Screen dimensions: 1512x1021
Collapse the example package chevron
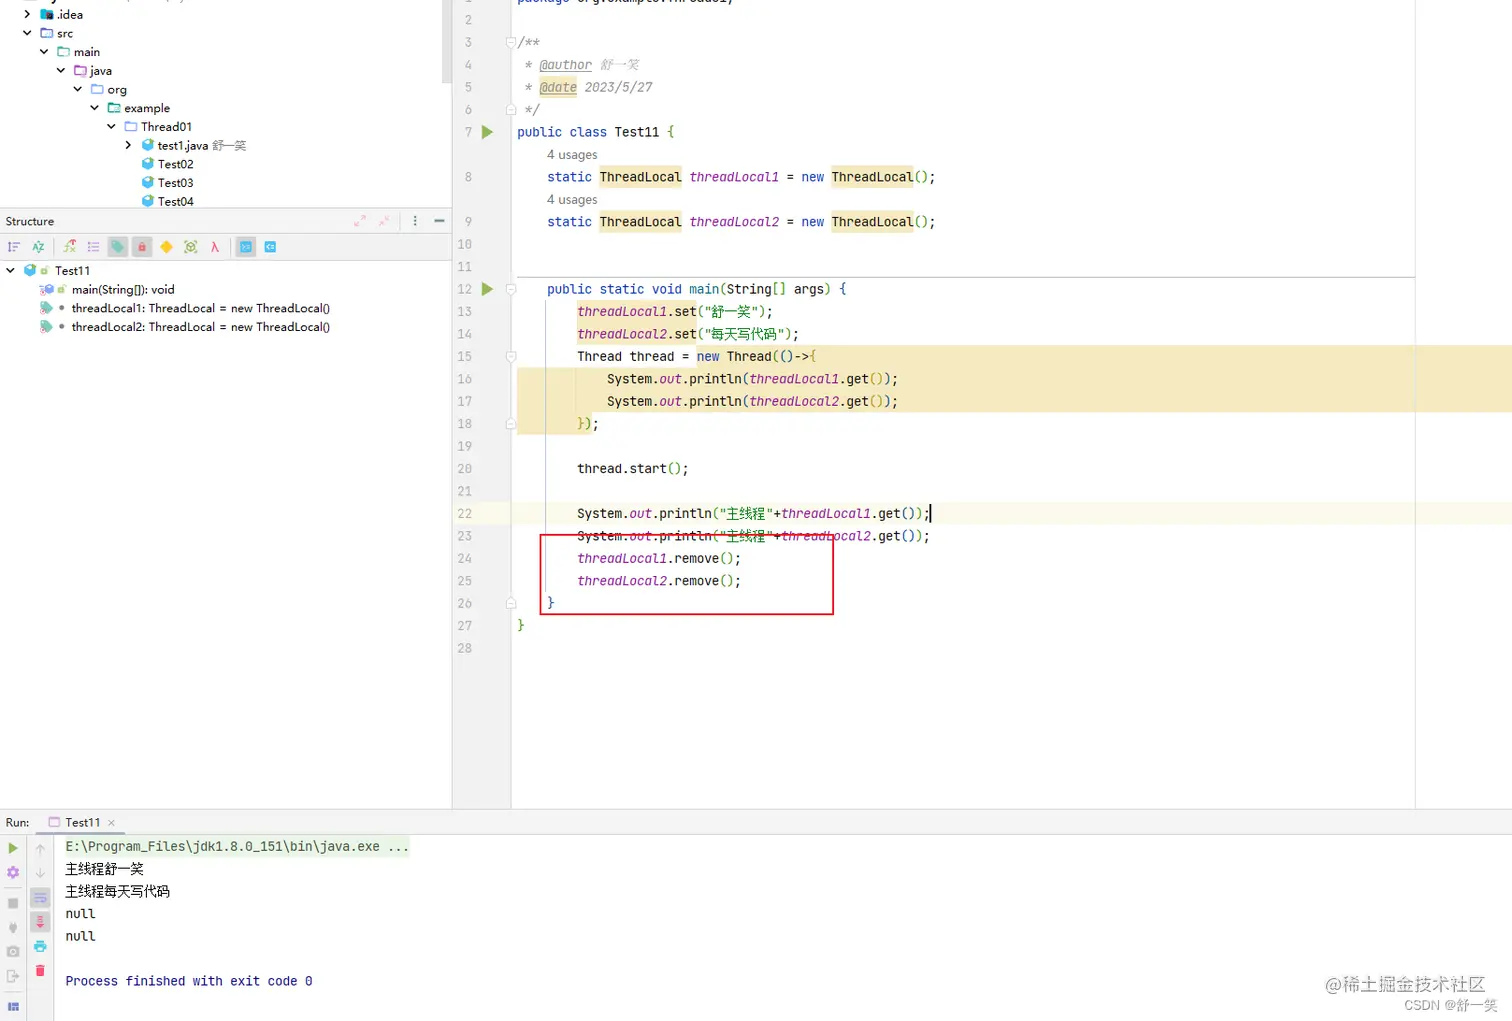coord(95,107)
